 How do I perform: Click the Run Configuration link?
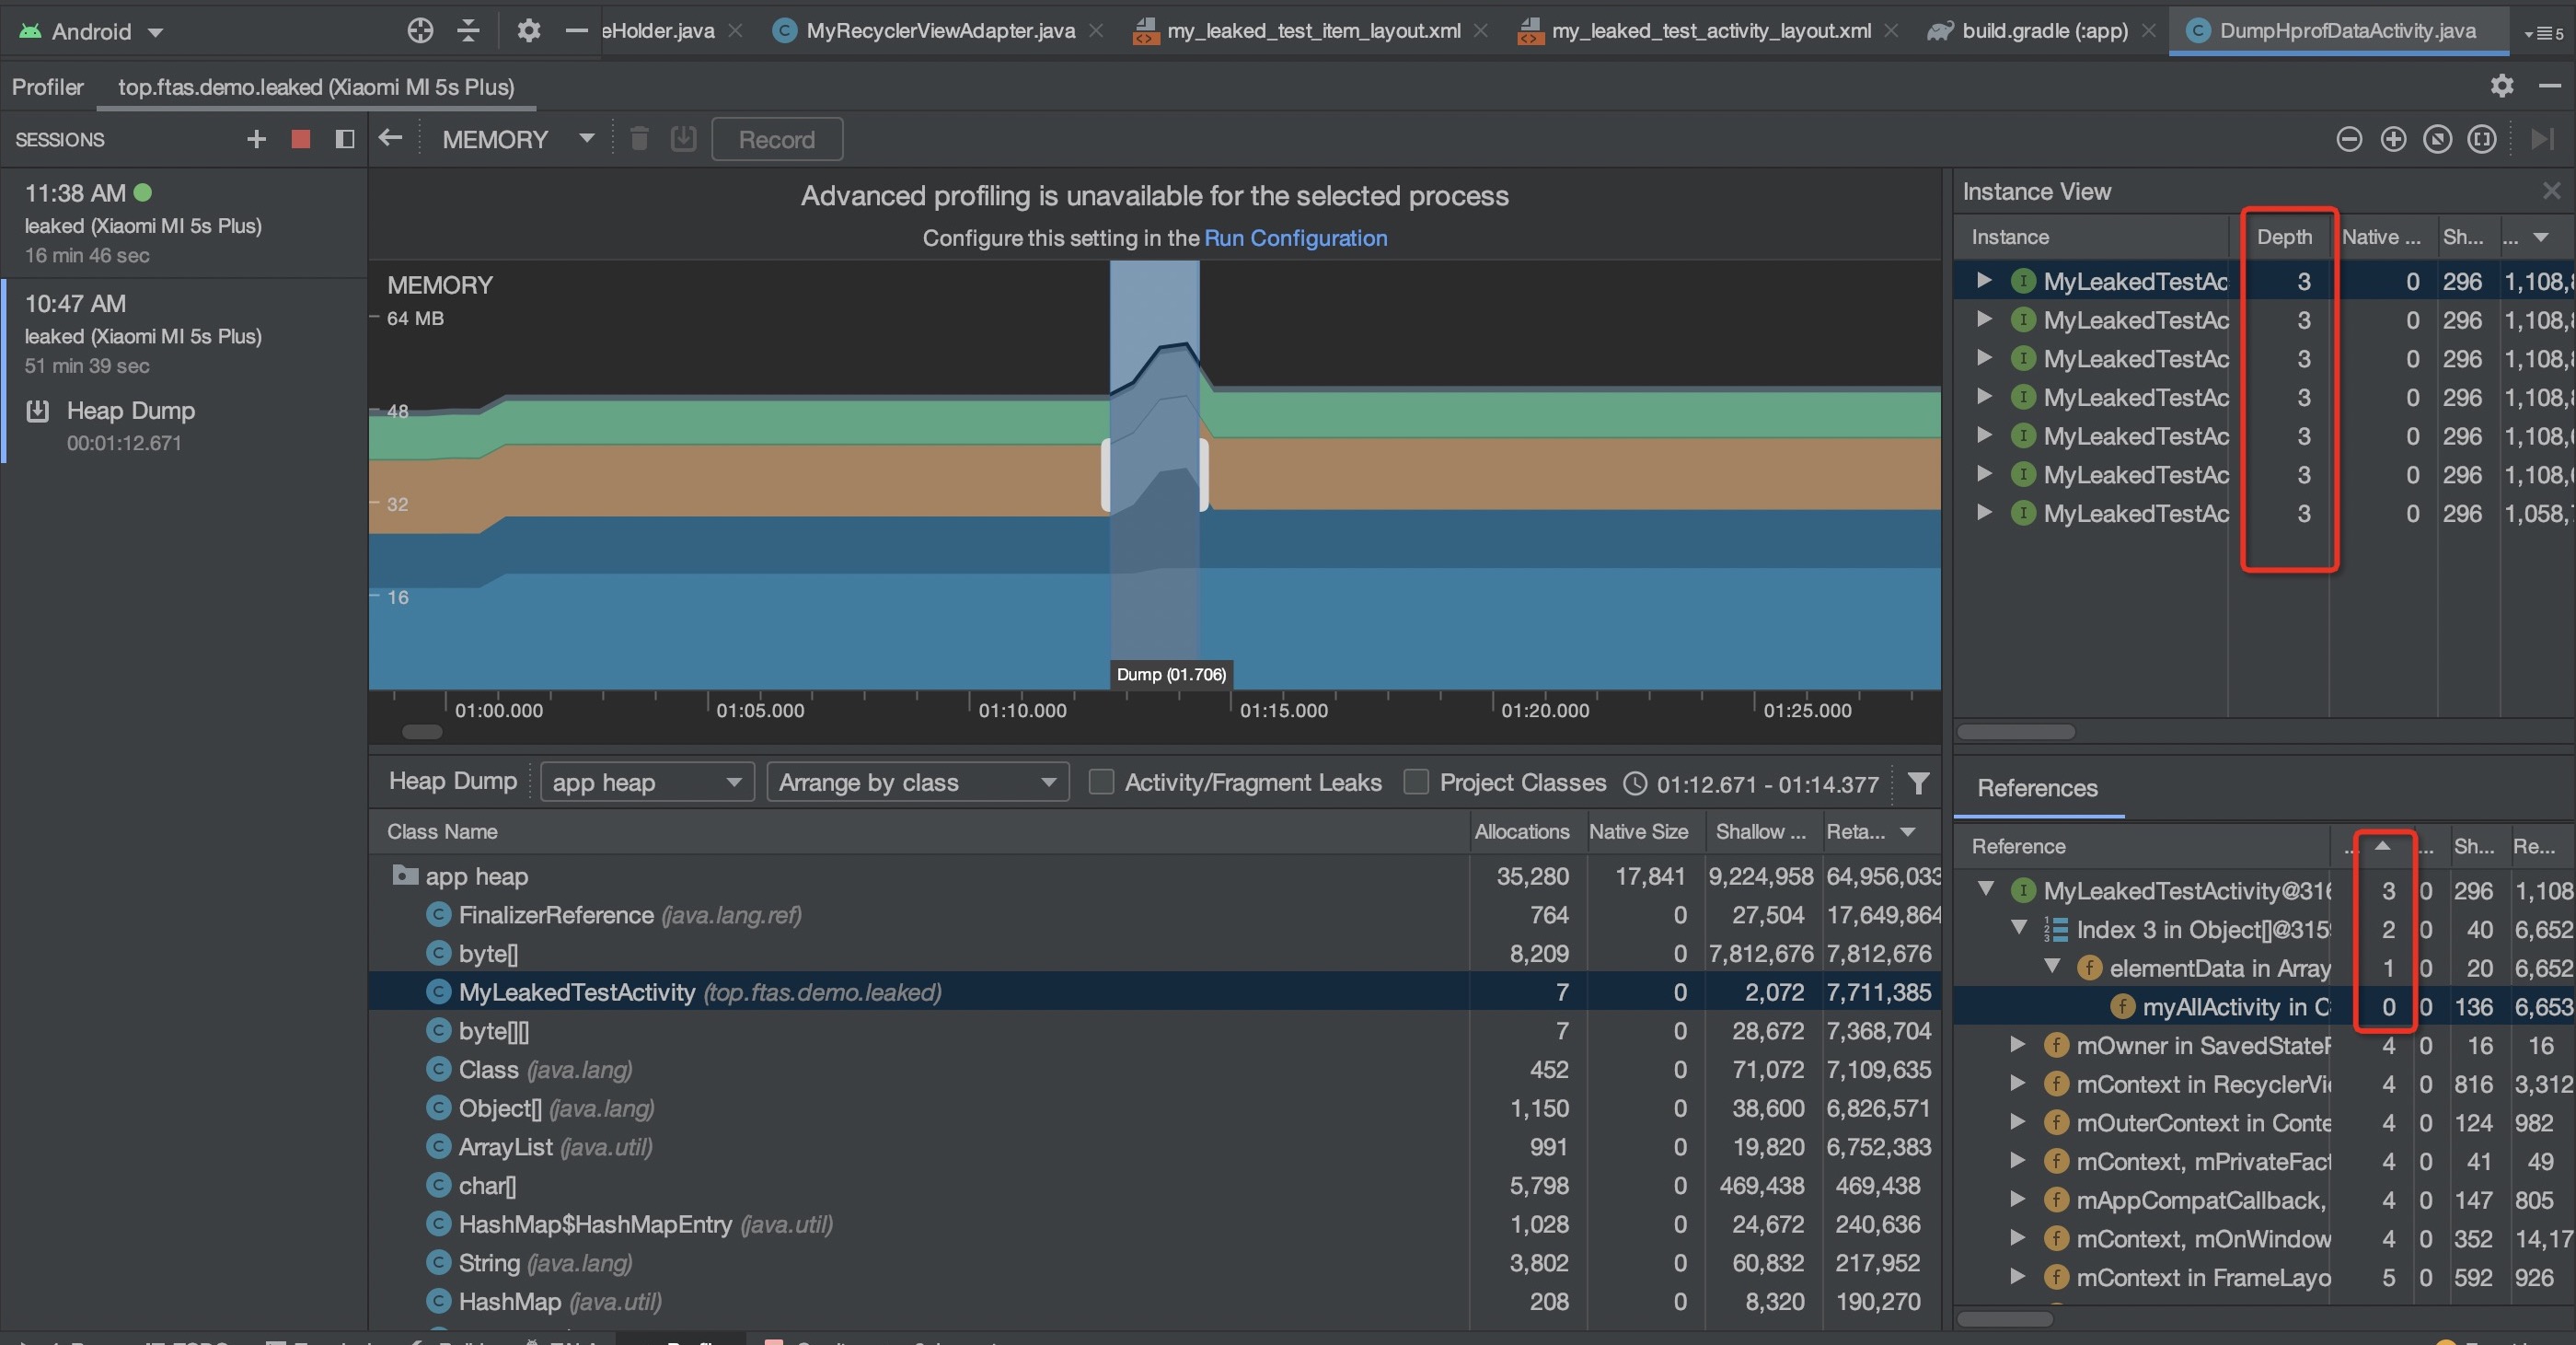(x=1295, y=238)
